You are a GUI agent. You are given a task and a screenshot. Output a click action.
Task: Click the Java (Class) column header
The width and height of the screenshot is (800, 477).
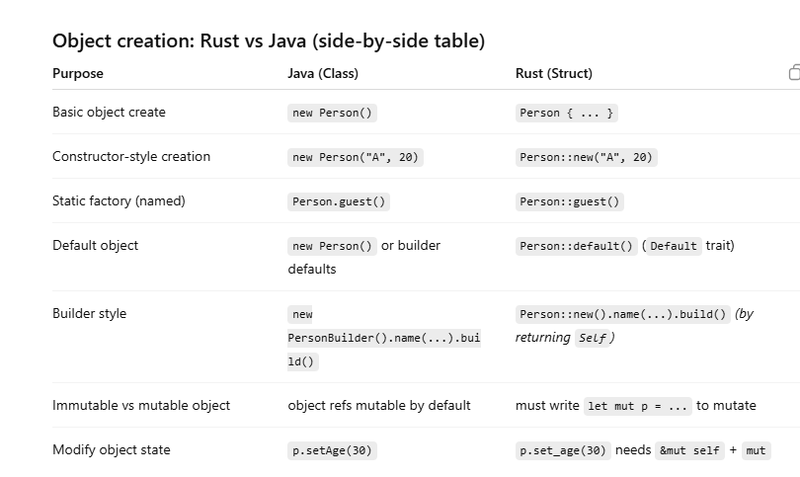click(x=323, y=73)
